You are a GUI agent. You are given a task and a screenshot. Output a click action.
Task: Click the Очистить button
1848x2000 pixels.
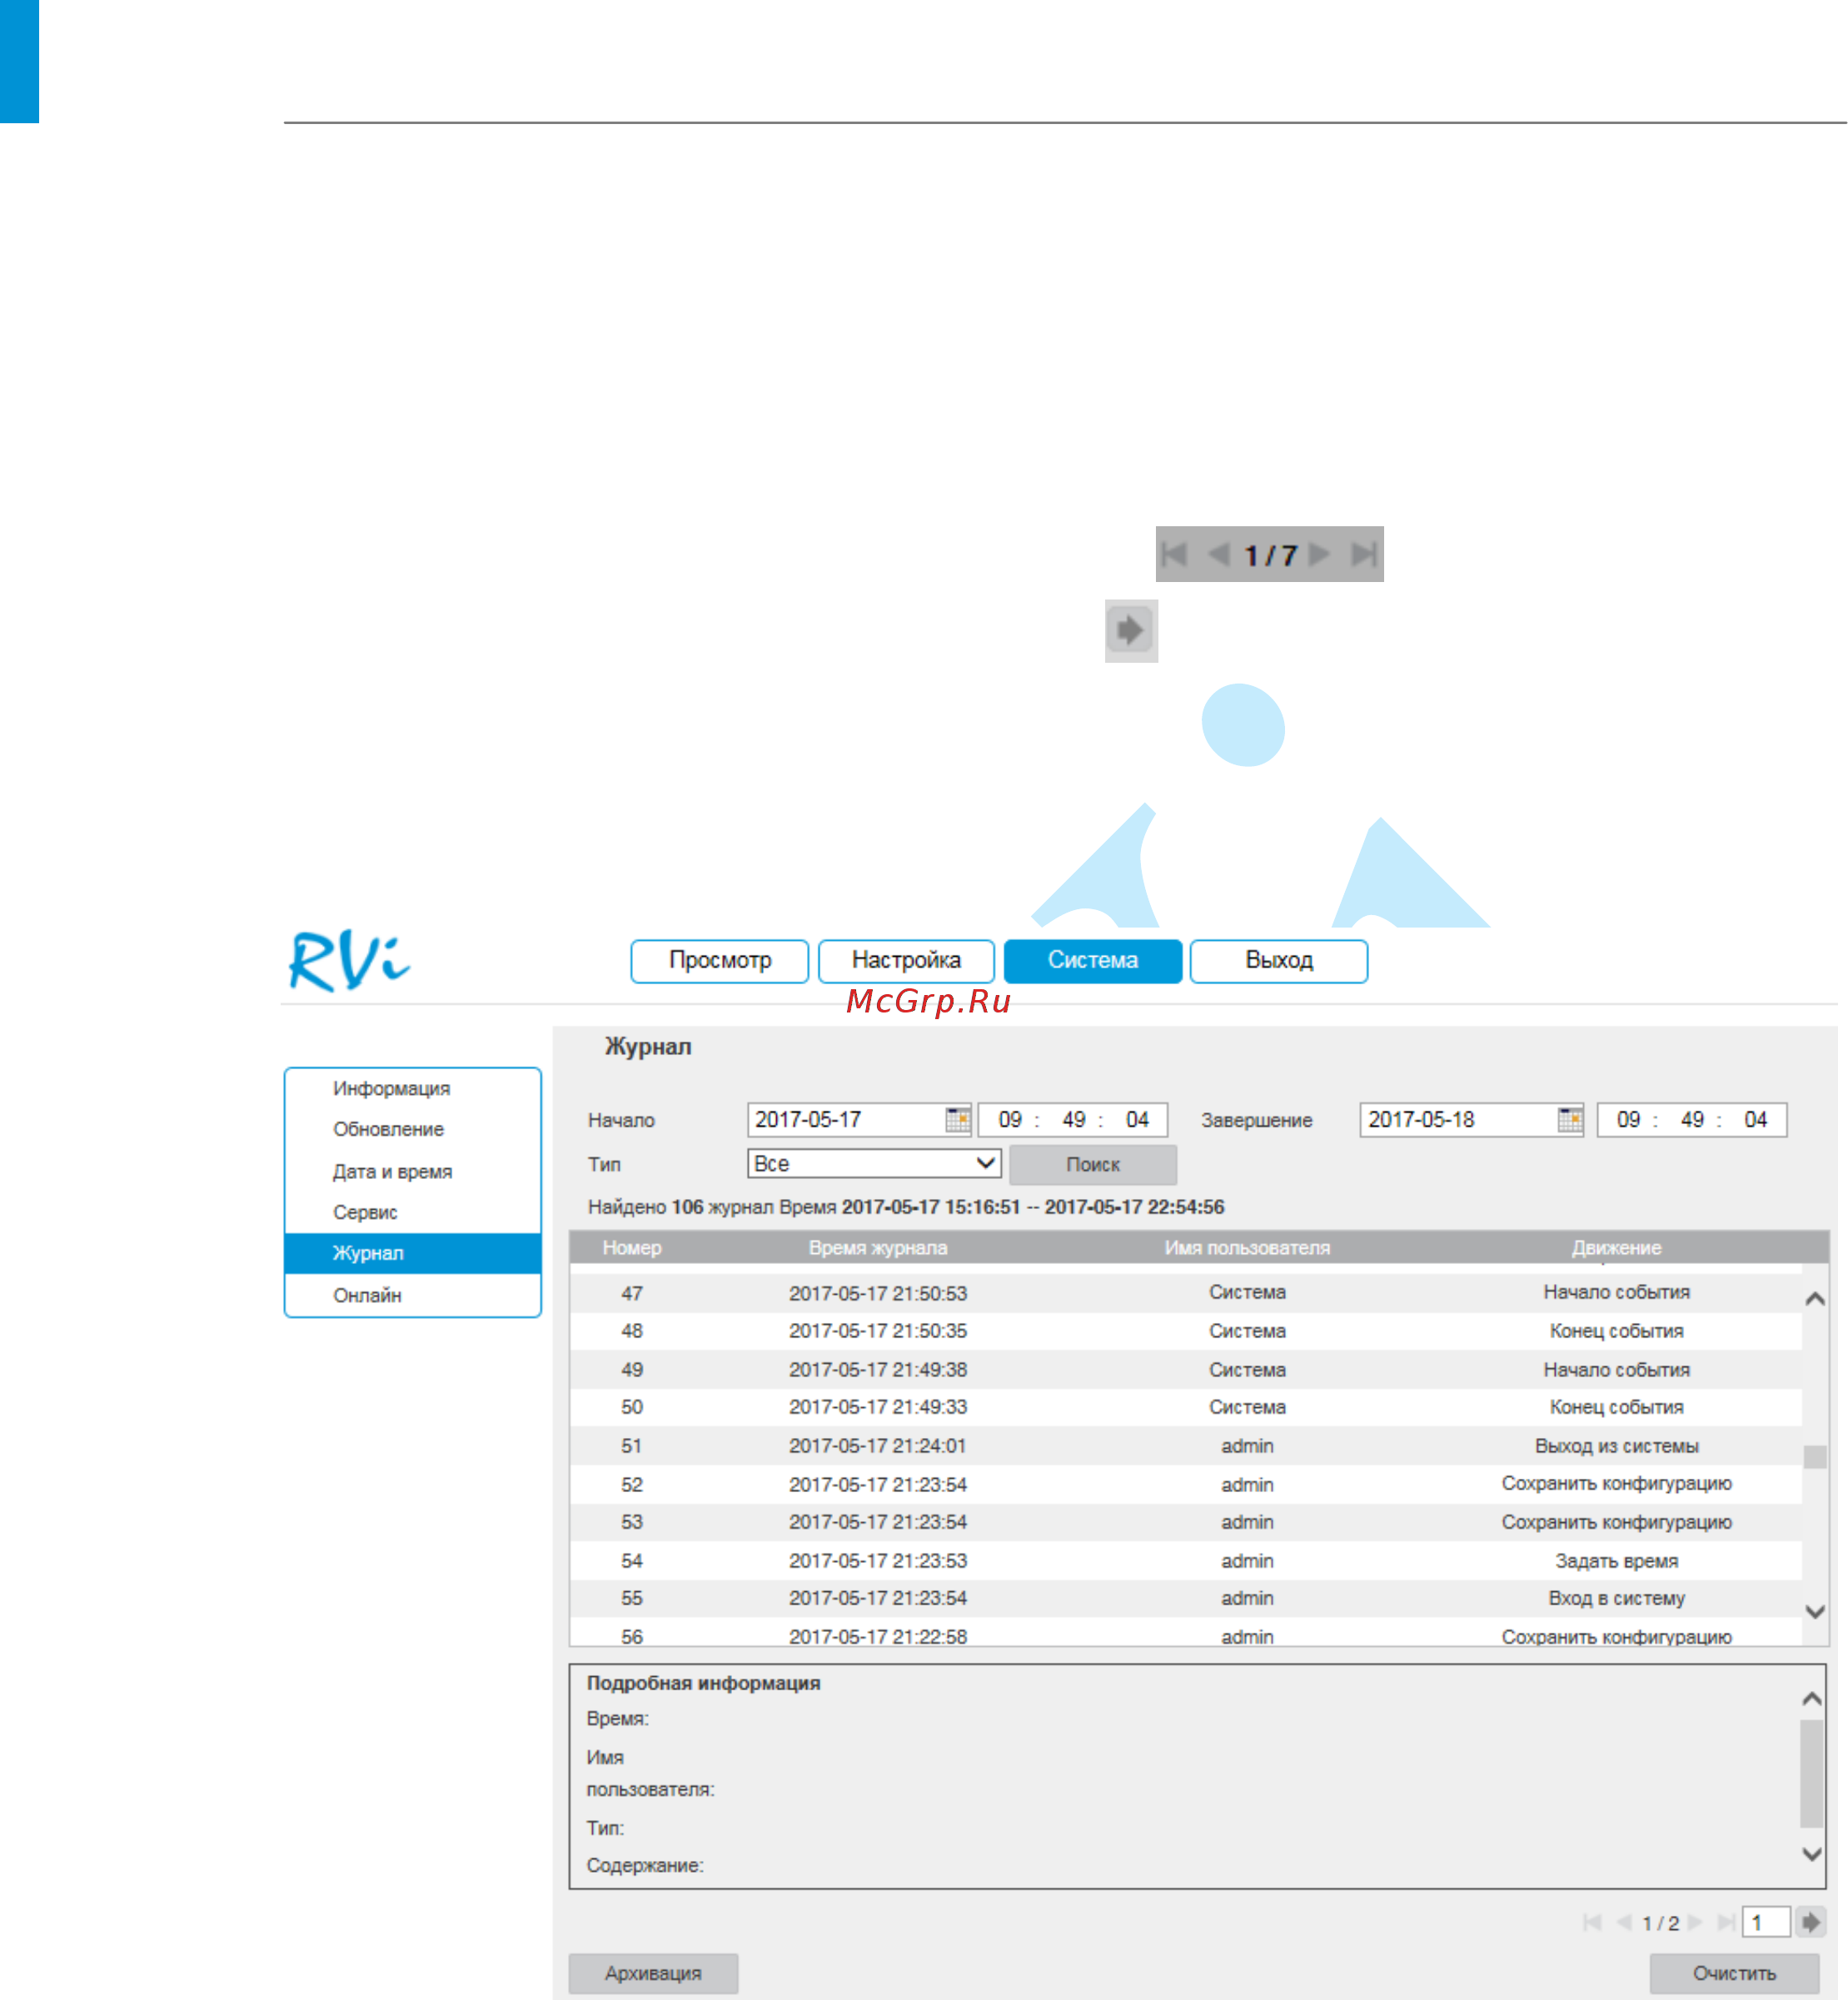click(1734, 1973)
